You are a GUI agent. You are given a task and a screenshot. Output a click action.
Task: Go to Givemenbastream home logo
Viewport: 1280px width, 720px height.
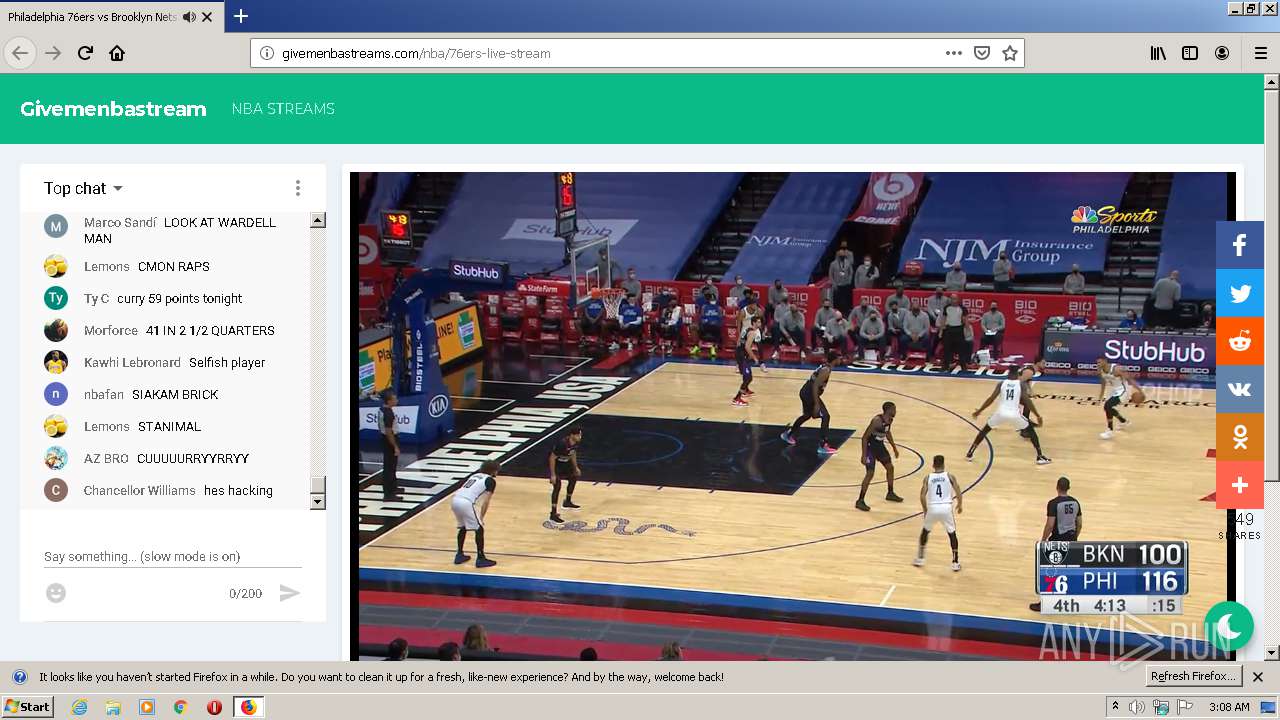[113, 109]
